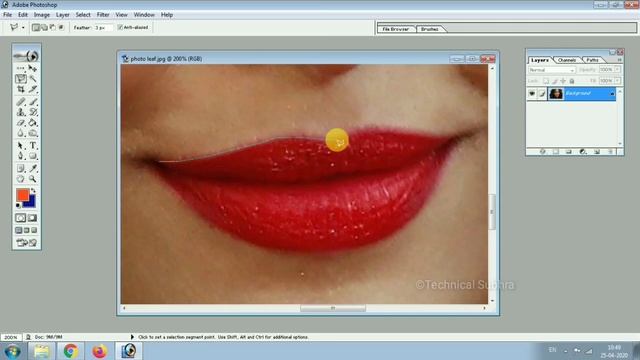Click Add layer mask button
The image size is (640, 360).
(x=556, y=152)
